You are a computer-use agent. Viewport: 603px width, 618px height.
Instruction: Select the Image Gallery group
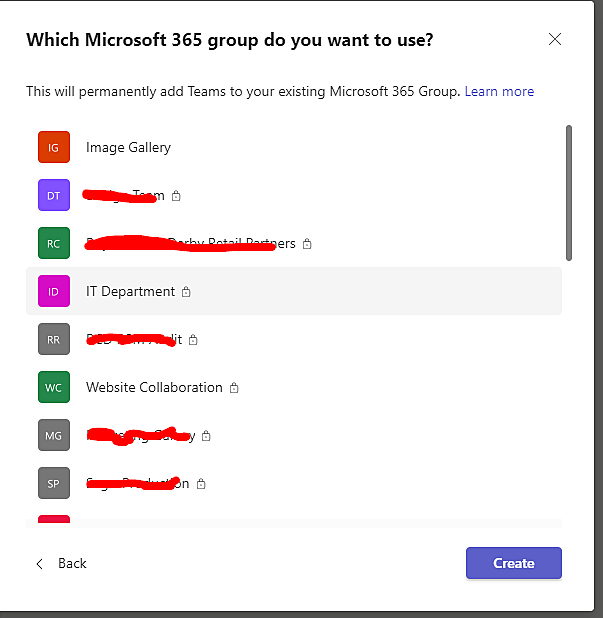tap(128, 147)
